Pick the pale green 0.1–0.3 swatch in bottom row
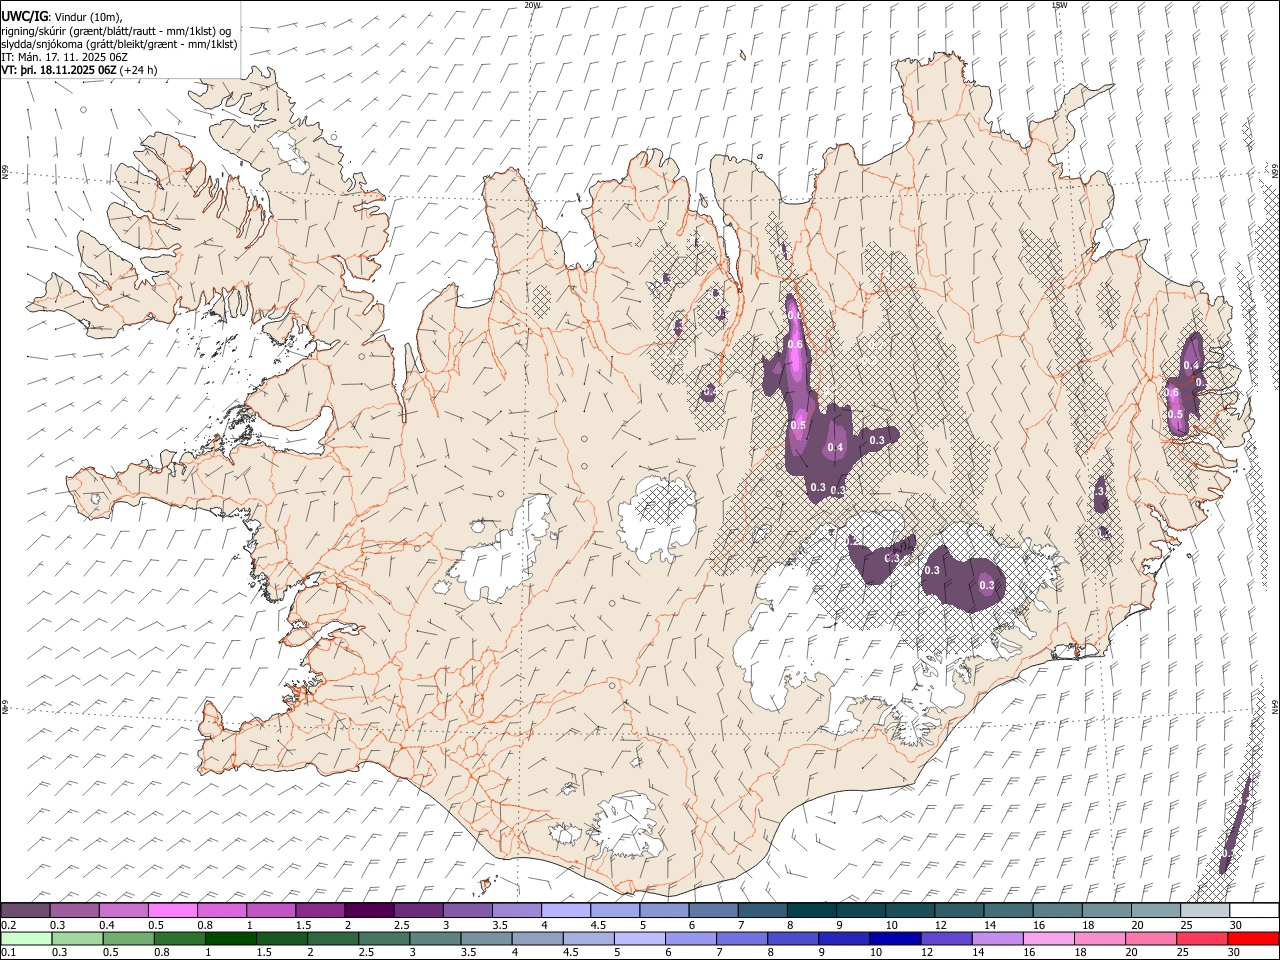 click(x=25, y=938)
